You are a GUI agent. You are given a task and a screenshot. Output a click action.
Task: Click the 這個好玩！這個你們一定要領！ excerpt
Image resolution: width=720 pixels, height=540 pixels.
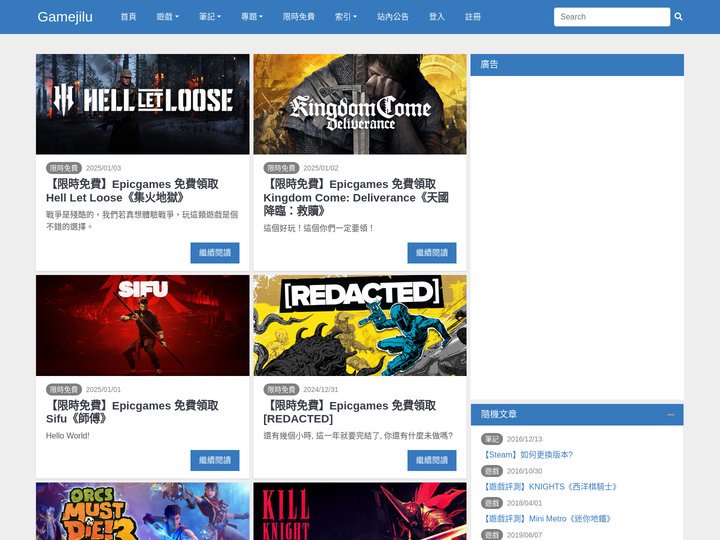pos(319,228)
